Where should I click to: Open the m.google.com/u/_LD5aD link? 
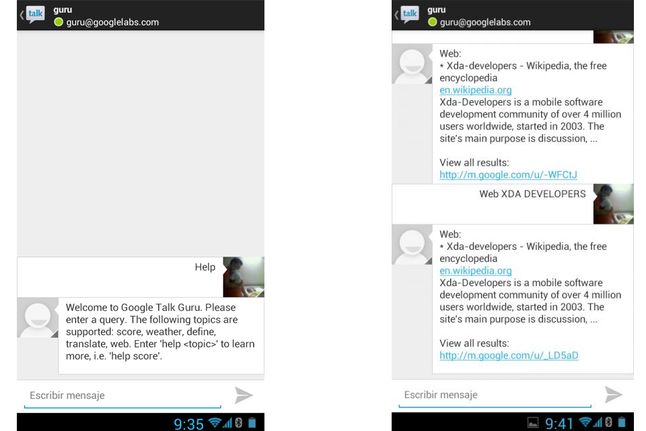(509, 356)
